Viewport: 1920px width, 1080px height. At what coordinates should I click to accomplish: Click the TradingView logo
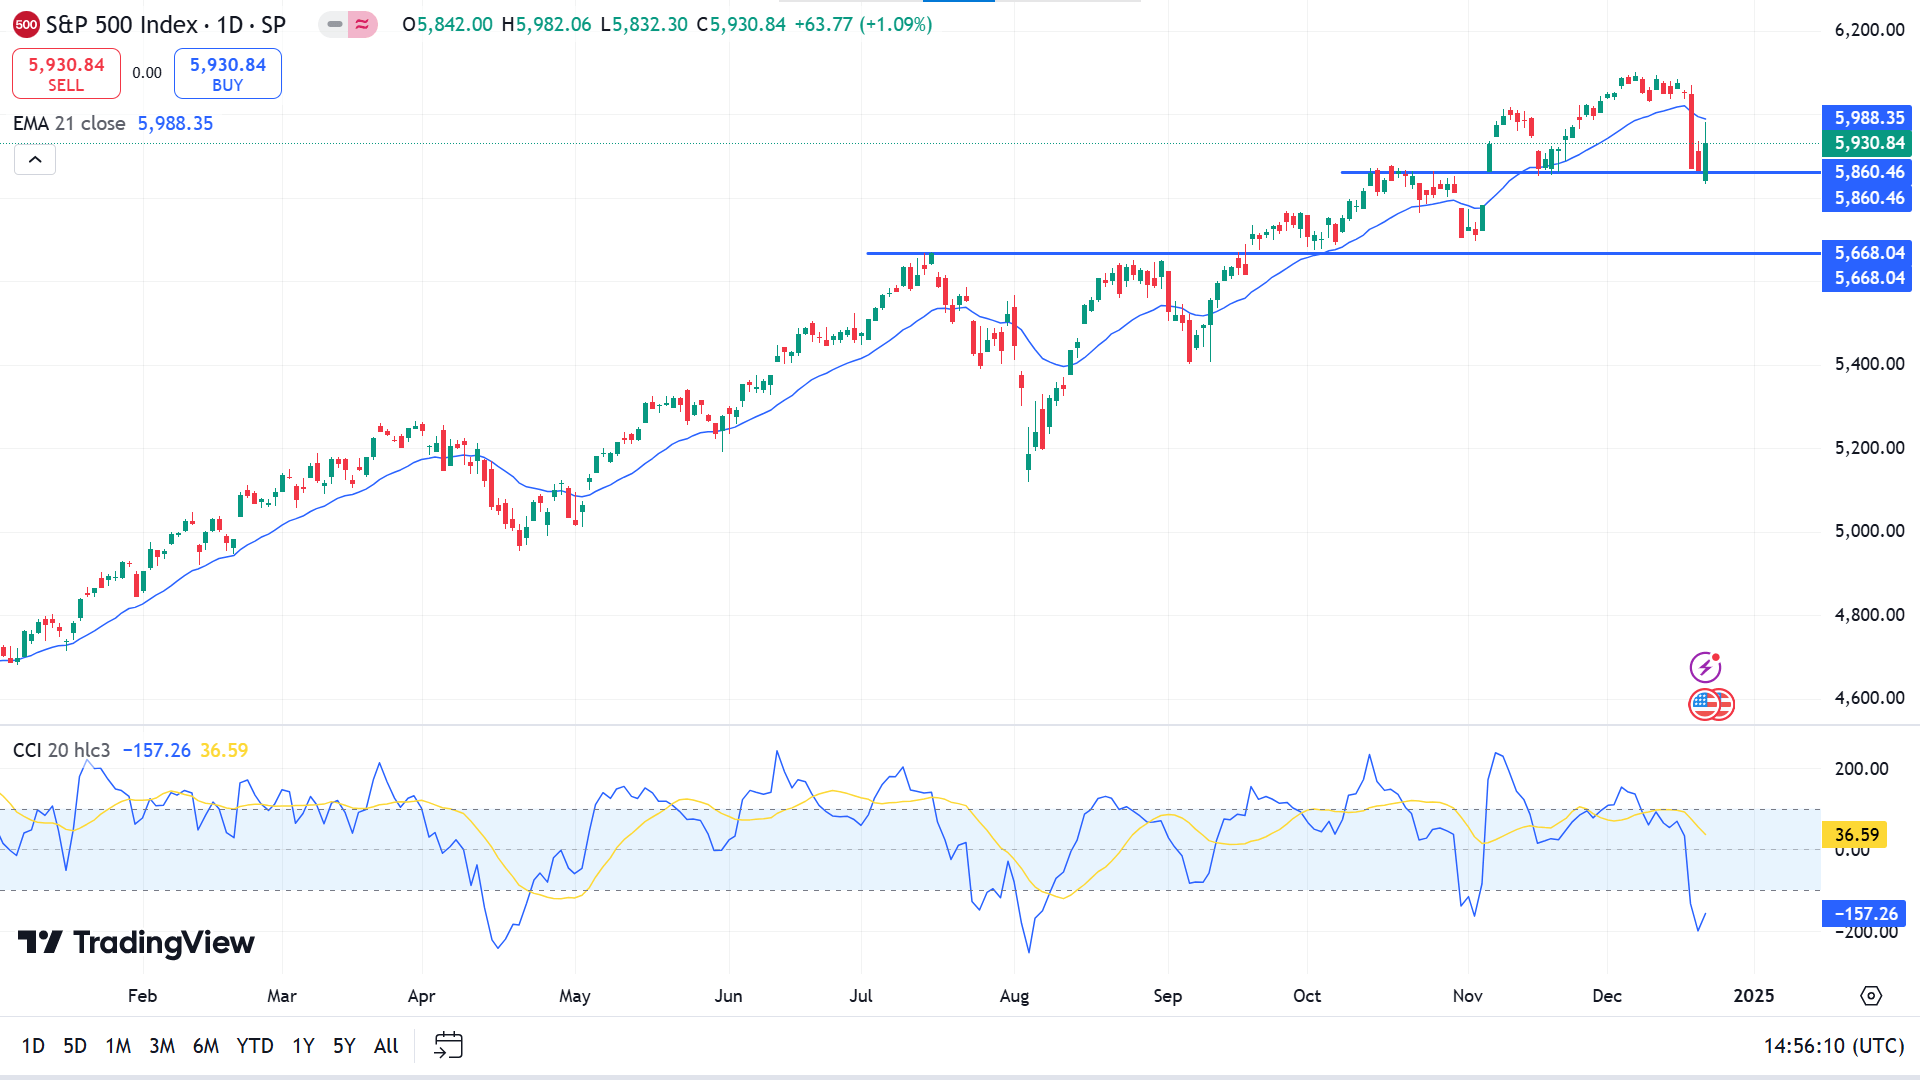pos(136,942)
